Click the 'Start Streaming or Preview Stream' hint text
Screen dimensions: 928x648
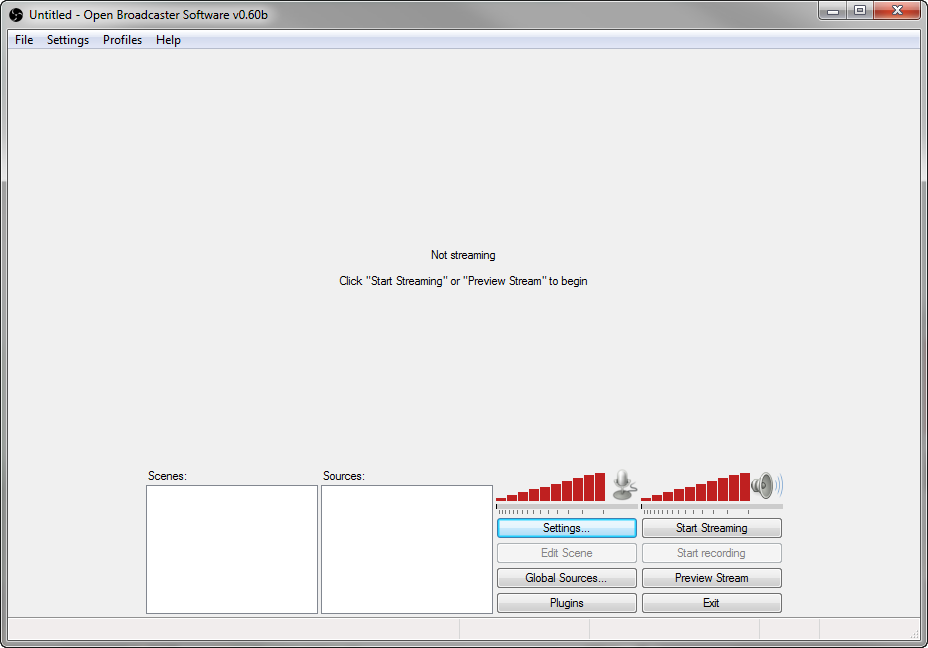tap(463, 281)
